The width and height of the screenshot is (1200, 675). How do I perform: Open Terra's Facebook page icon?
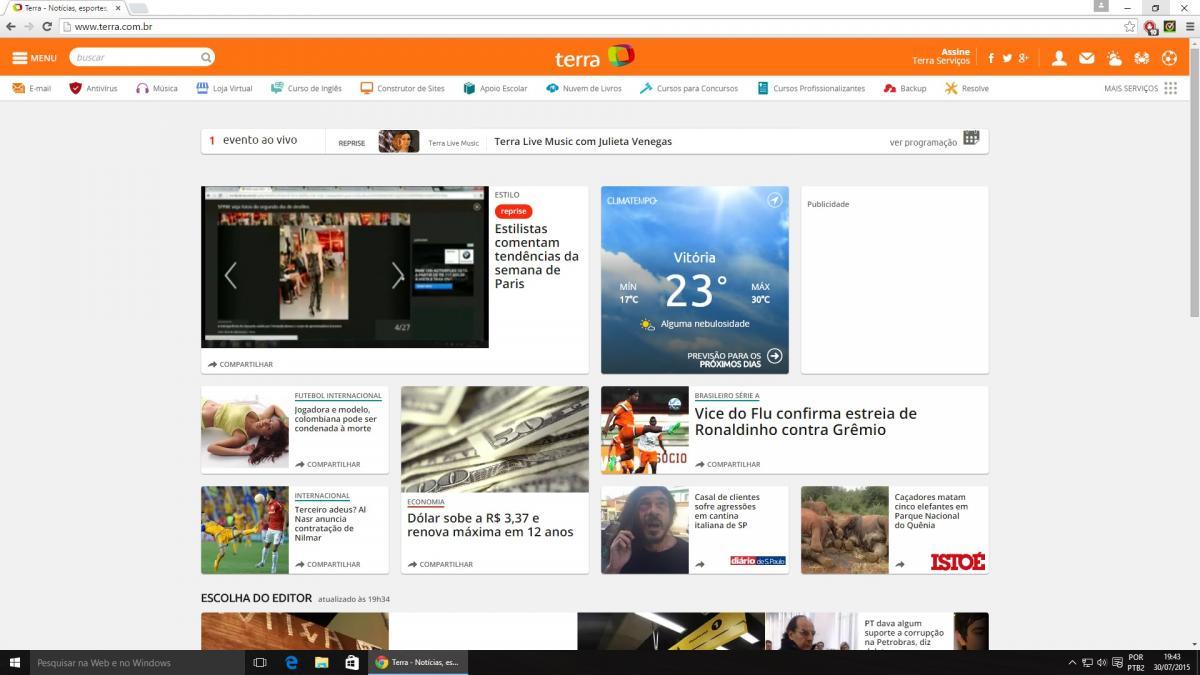(991, 58)
